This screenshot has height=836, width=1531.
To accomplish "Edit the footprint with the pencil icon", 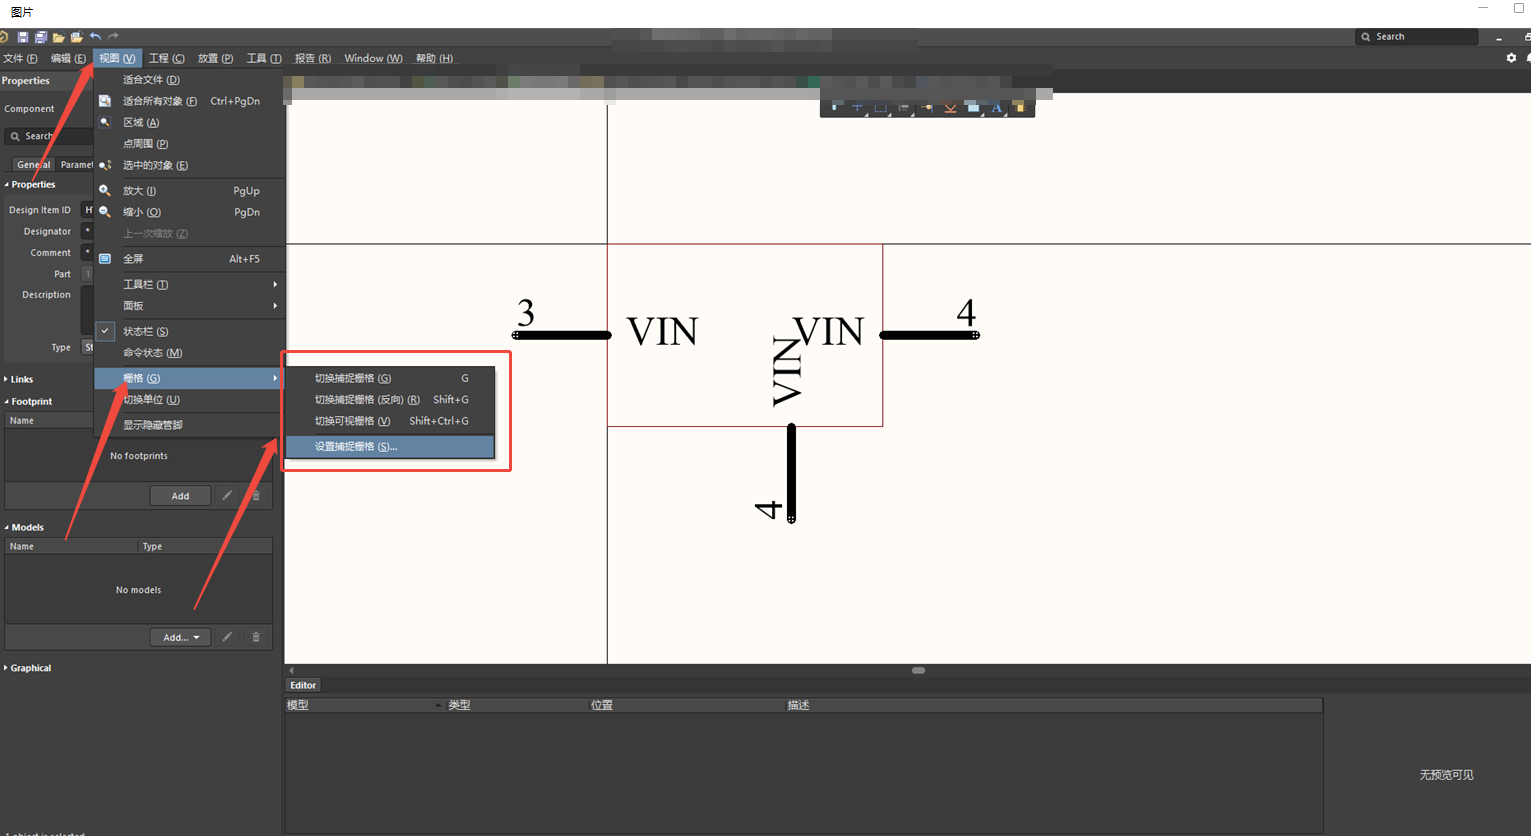I will click(227, 496).
